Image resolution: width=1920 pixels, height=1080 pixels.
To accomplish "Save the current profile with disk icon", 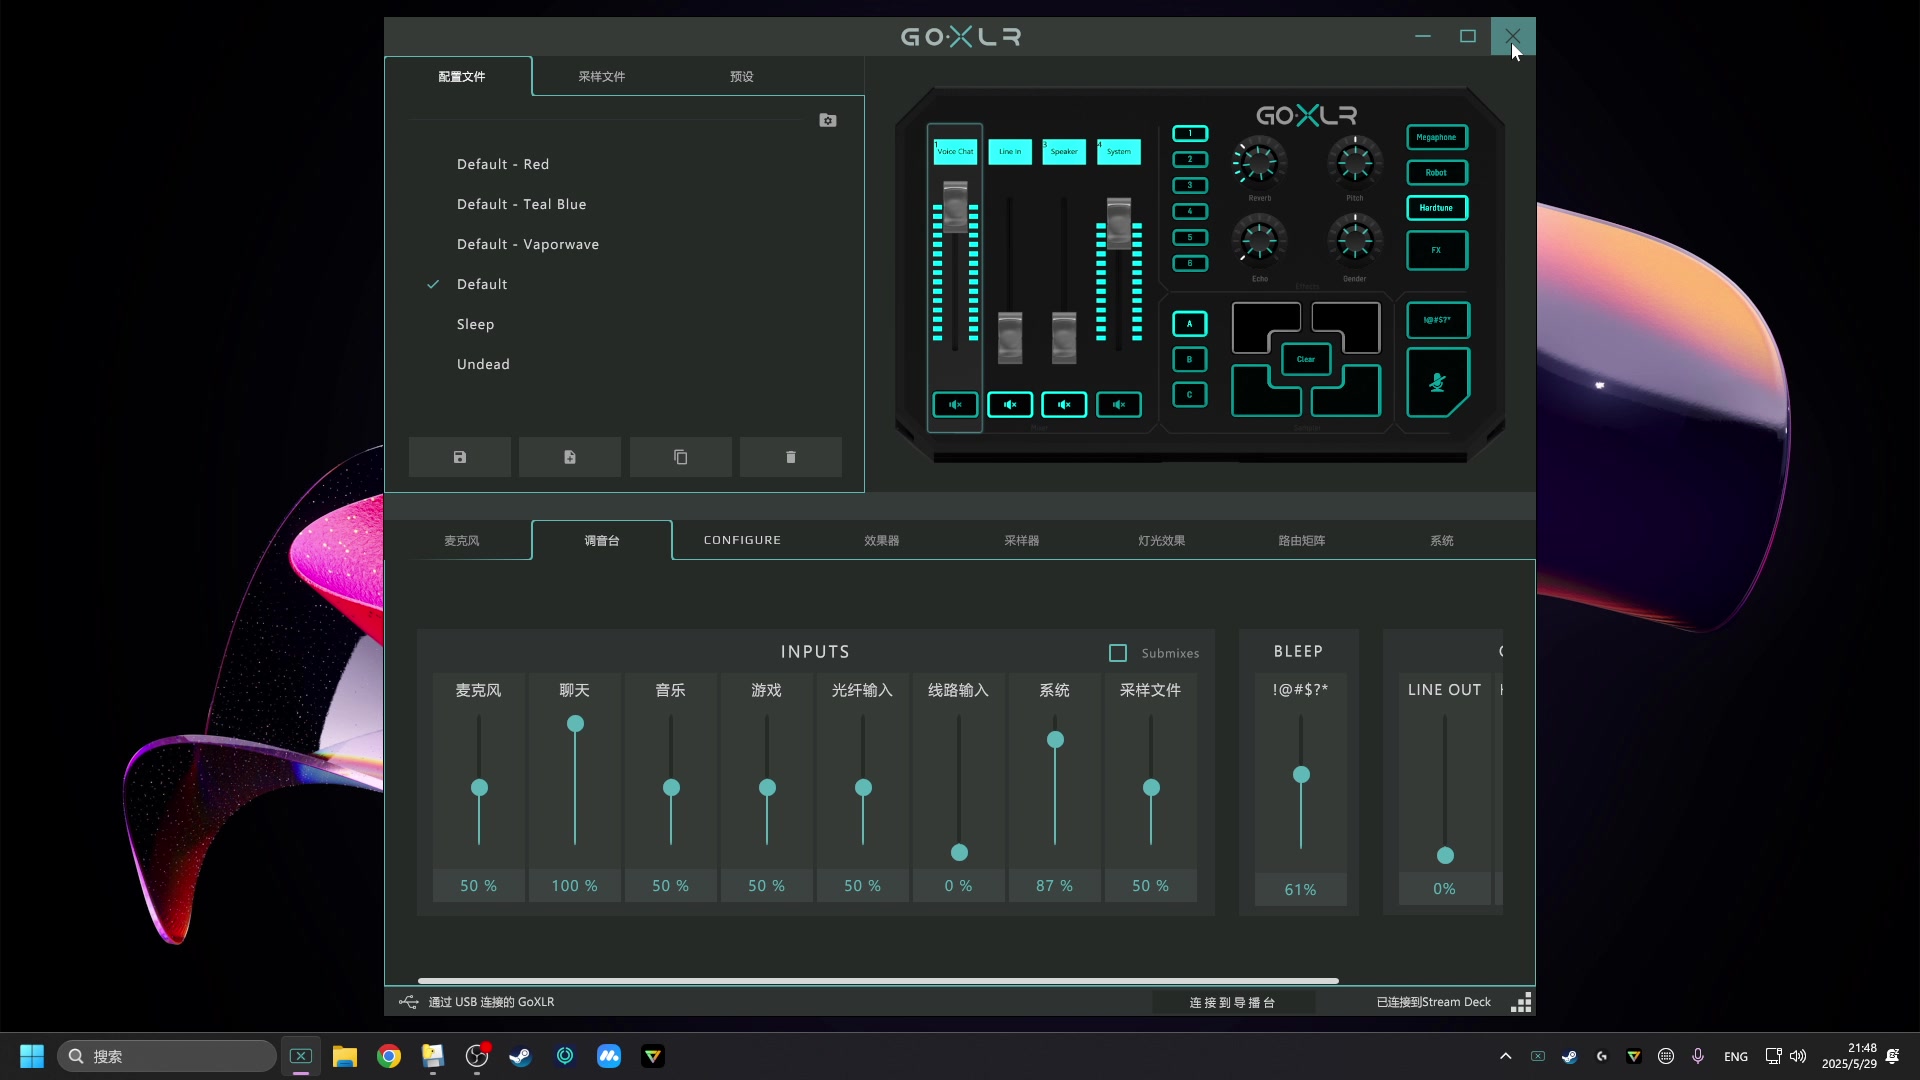I will click(460, 457).
